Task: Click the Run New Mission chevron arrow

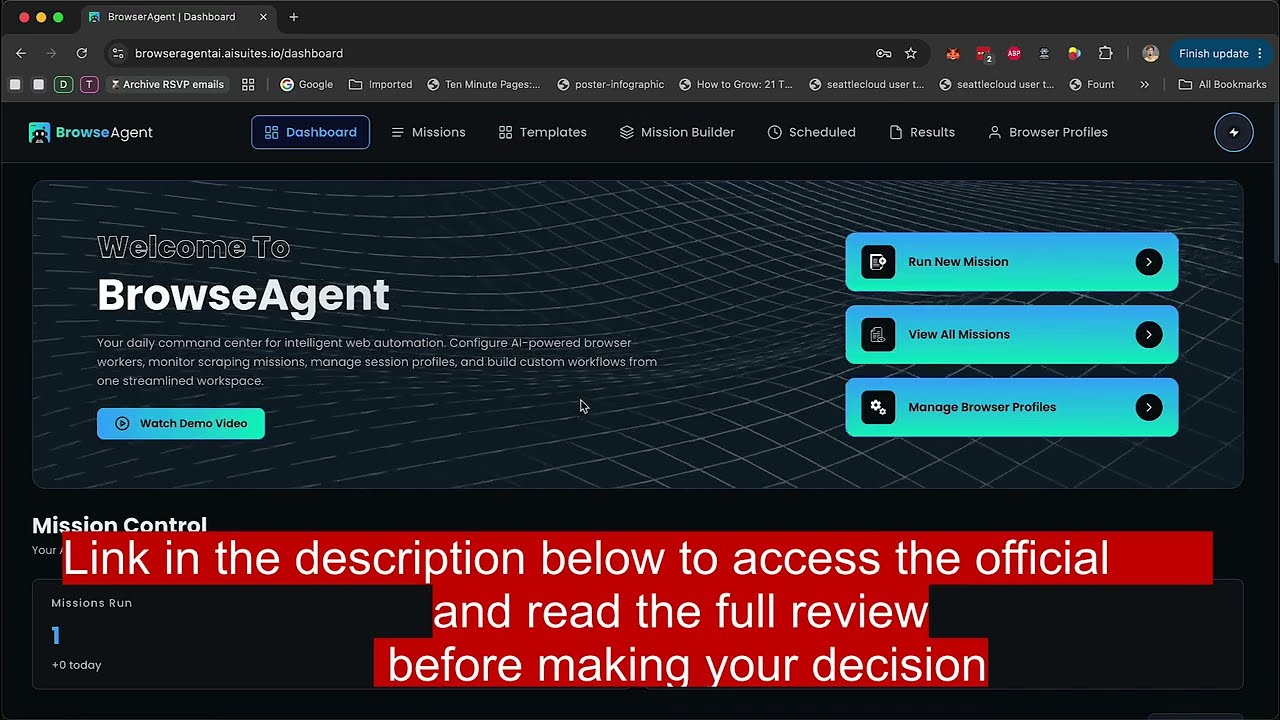Action: pyautogui.click(x=1149, y=262)
